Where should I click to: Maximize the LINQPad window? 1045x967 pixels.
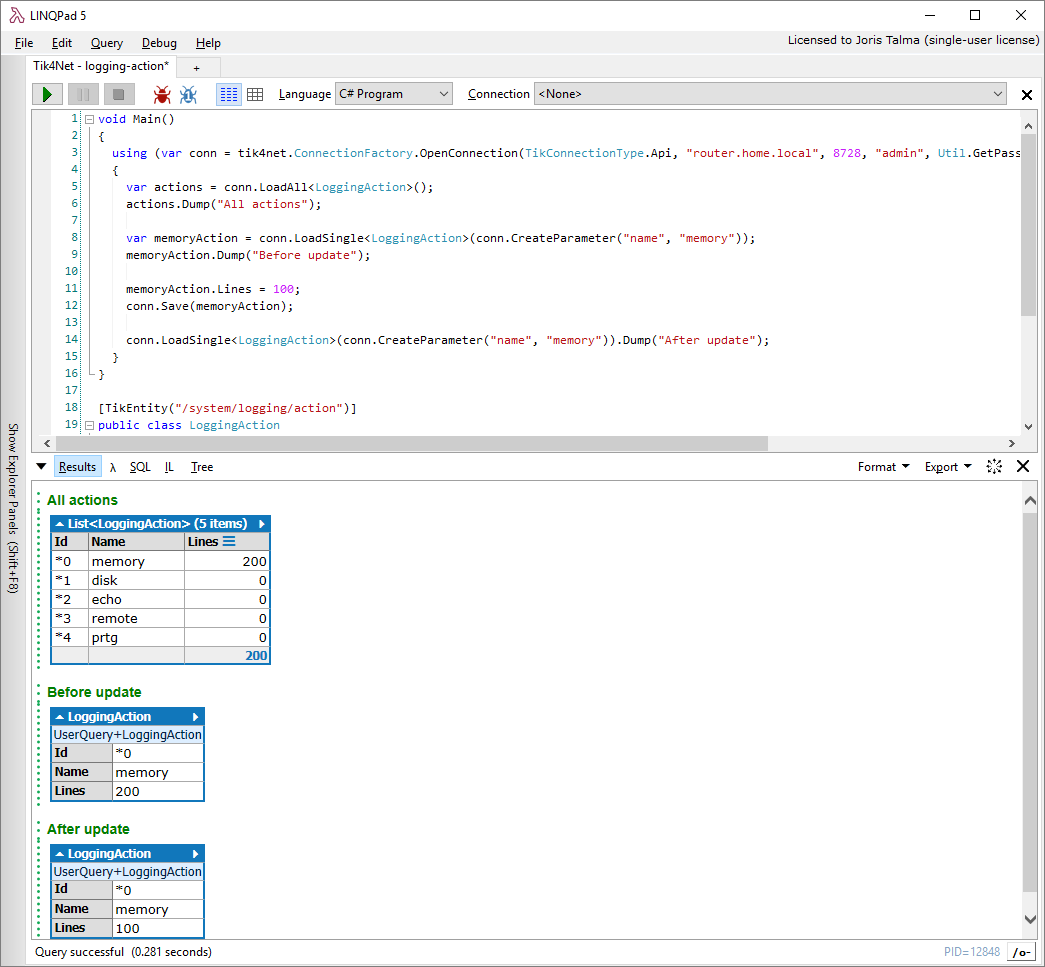click(975, 15)
